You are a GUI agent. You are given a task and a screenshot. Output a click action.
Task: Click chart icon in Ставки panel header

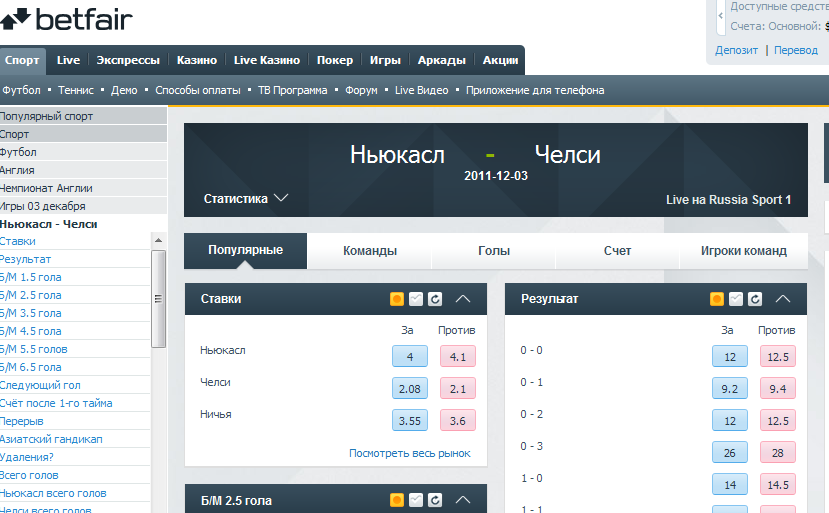click(x=416, y=299)
